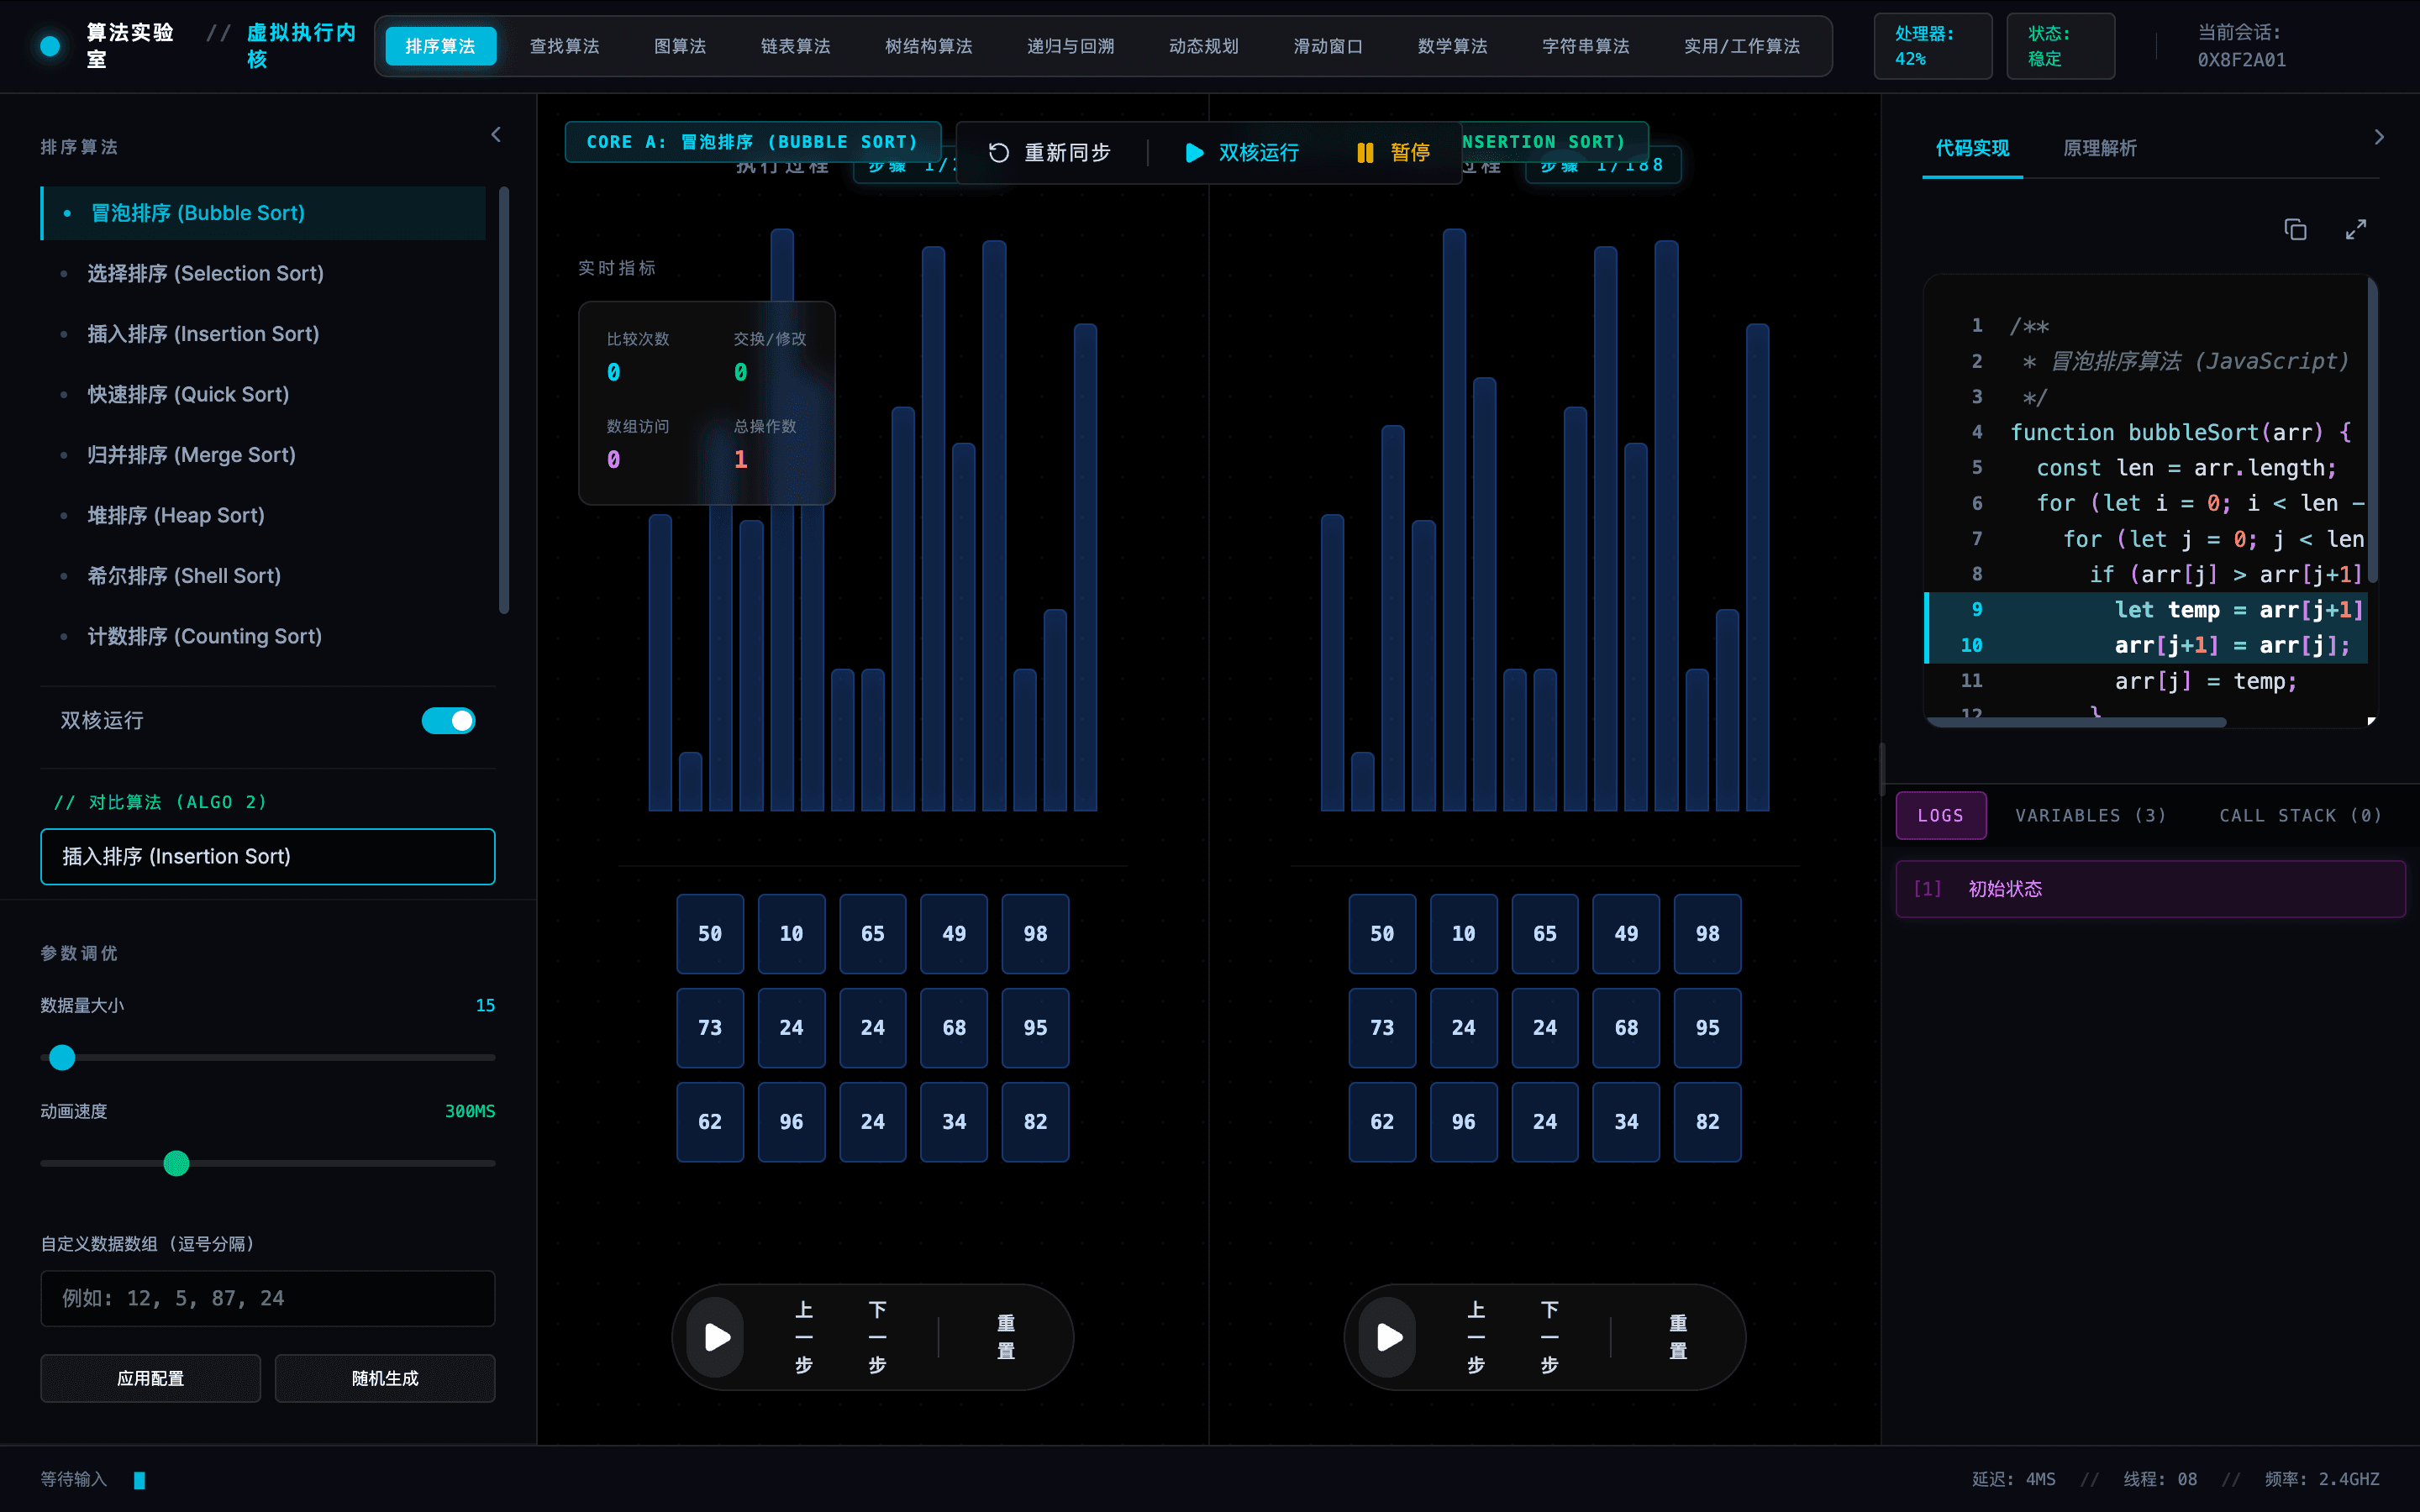Adjust the 动画速度 slider handle
The height and width of the screenshot is (1512, 2420).
coord(176,1163)
